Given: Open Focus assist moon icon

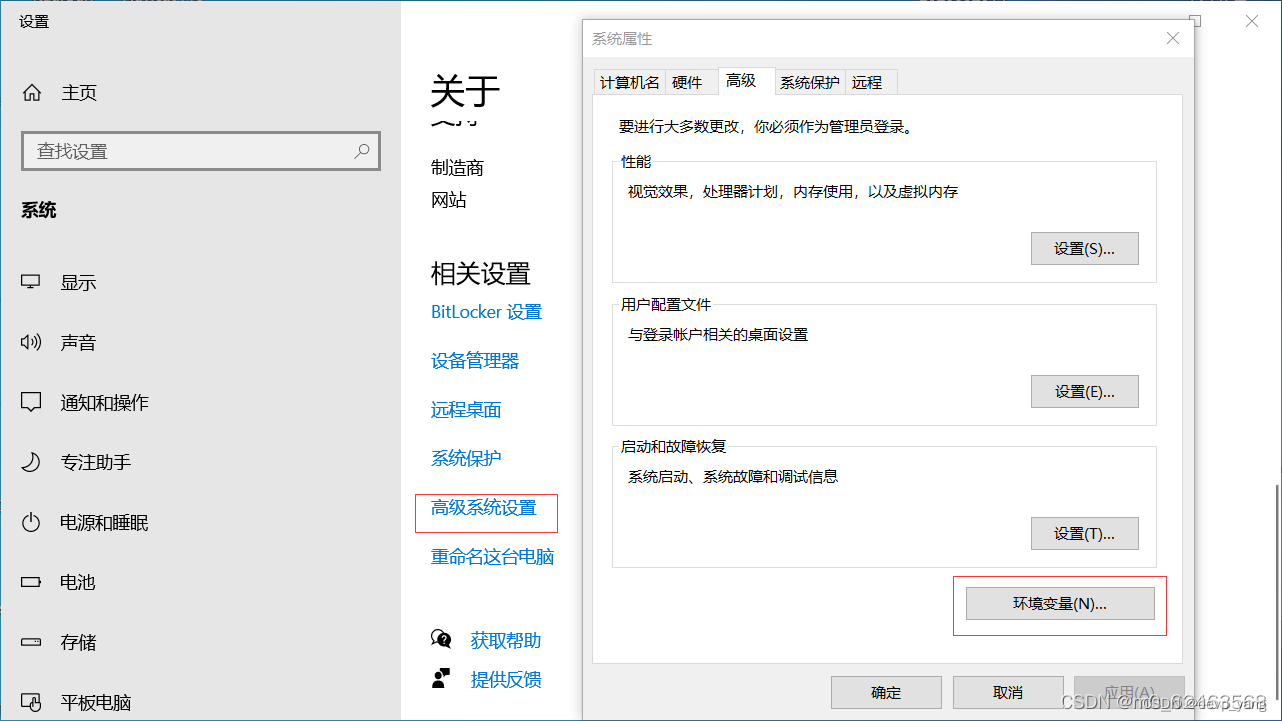Looking at the screenshot, I should 31,462.
